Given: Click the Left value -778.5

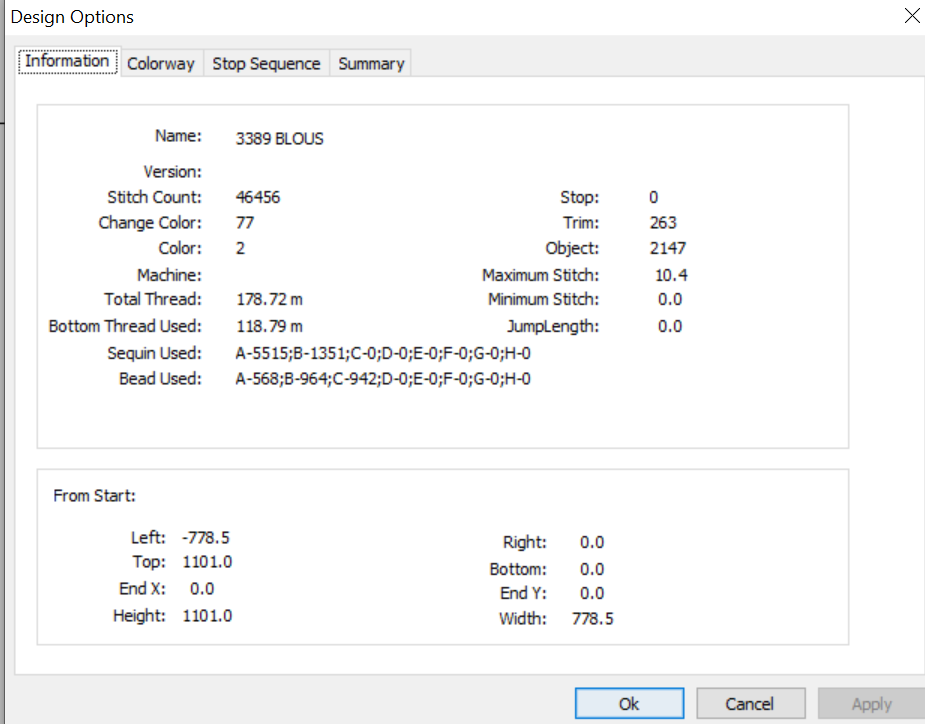Looking at the screenshot, I should pyautogui.click(x=206, y=538).
